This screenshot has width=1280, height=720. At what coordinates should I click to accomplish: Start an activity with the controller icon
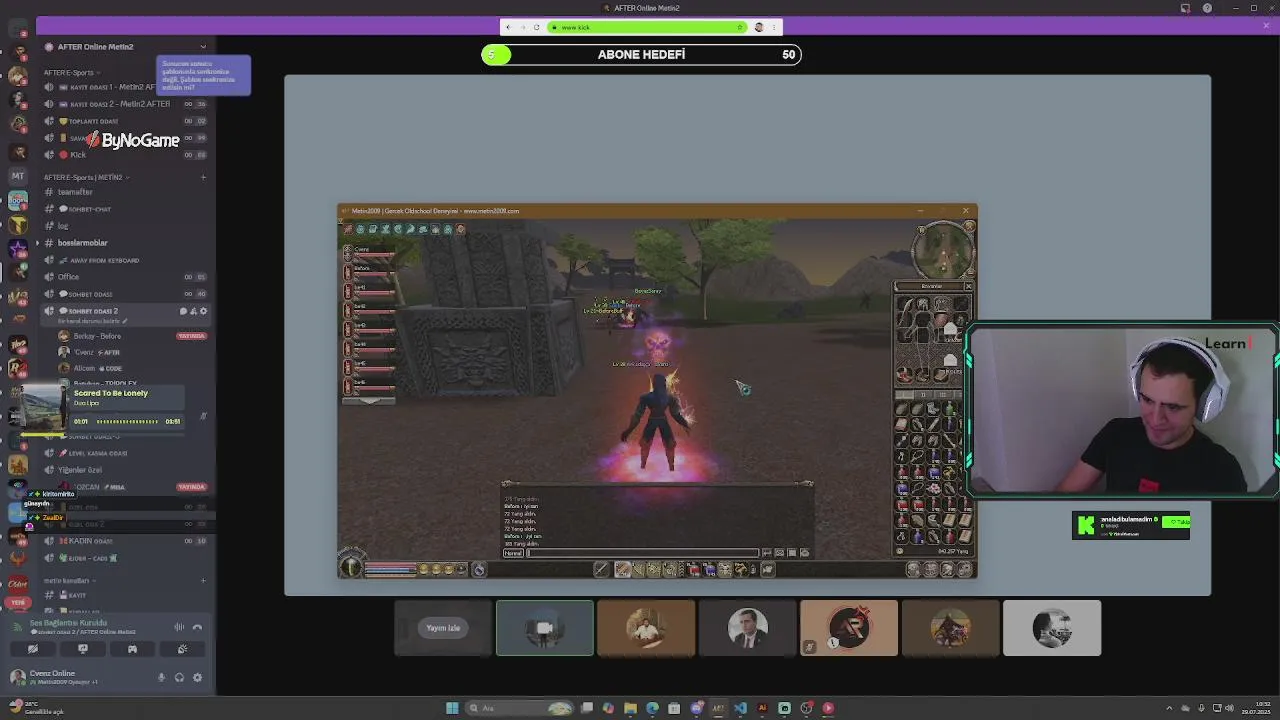point(132,649)
